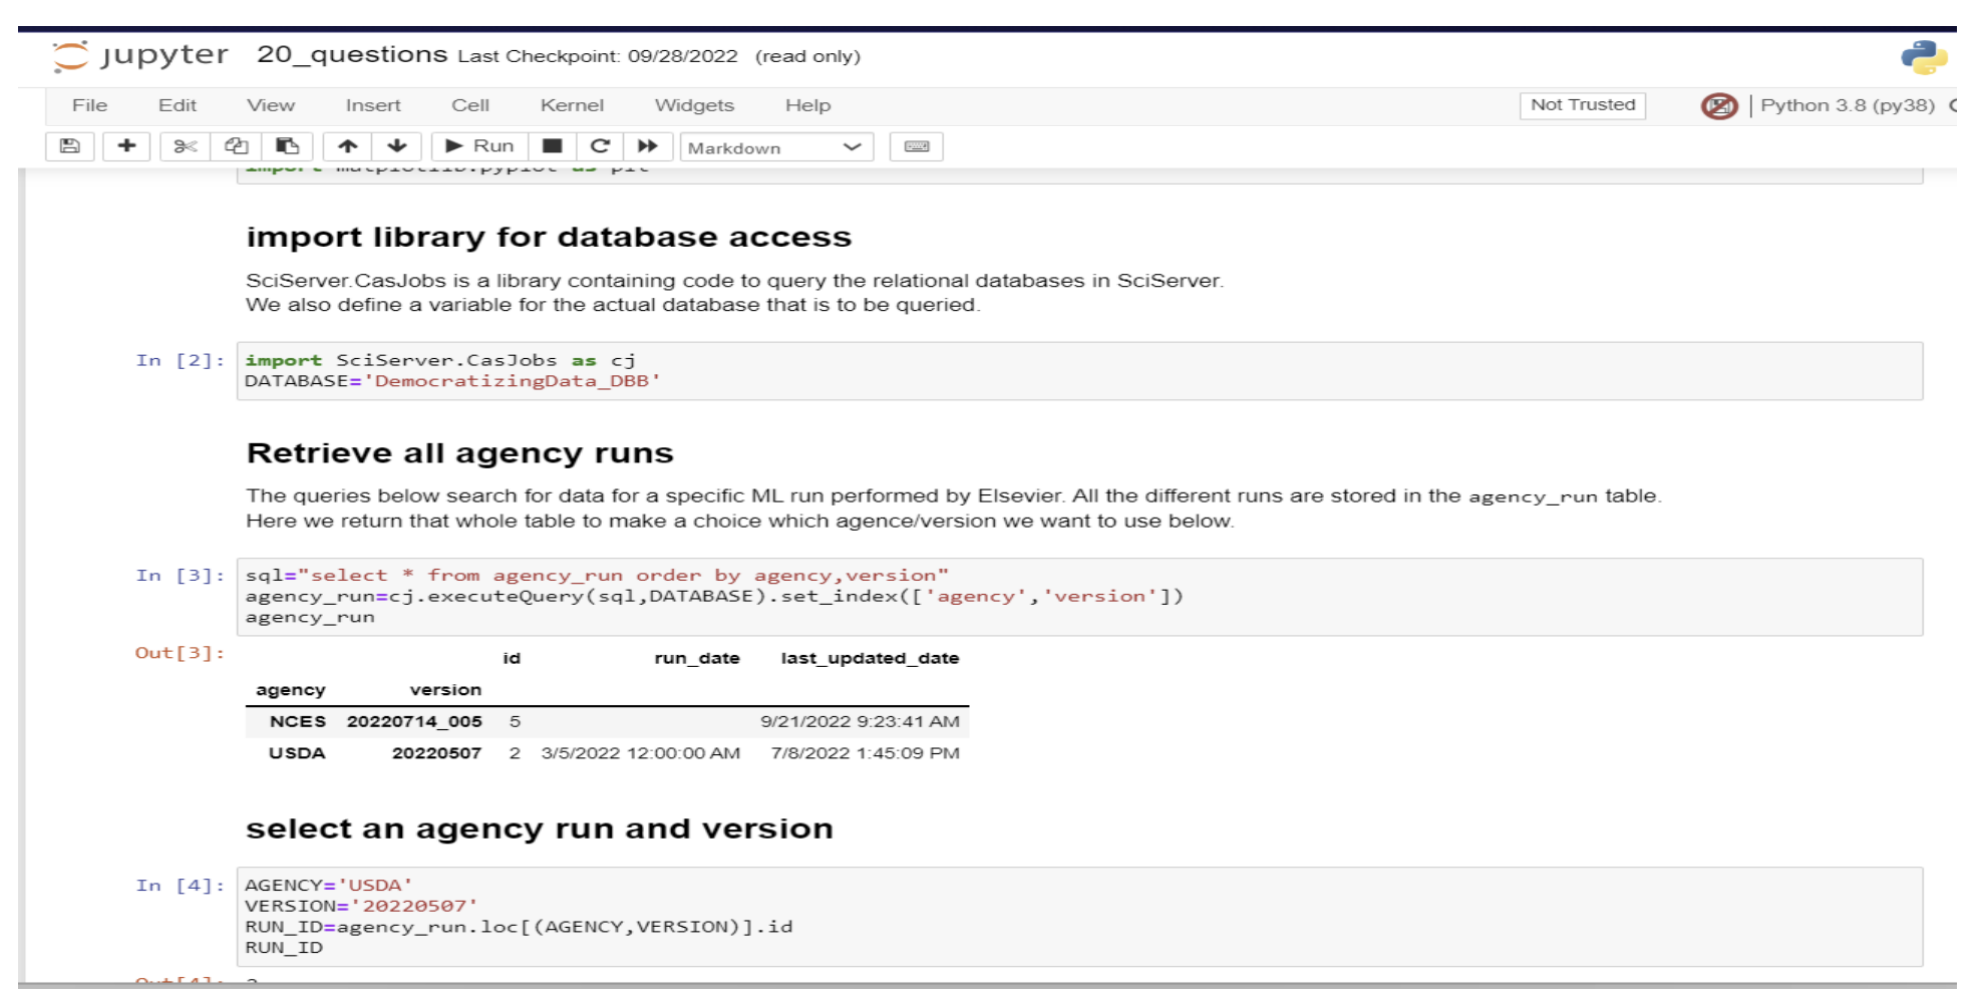Viewport: 1972px width, 996px height.
Task: Click inside the In [4] AGENCY code cell
Action: (1079, 916)
